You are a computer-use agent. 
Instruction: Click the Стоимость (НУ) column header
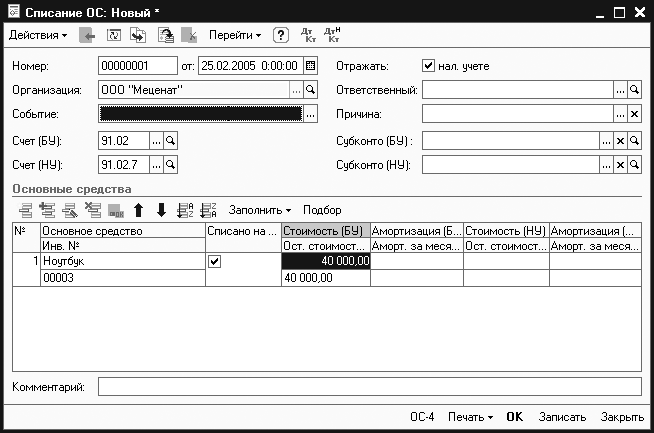pyautogui.click(x=506, y=231)
